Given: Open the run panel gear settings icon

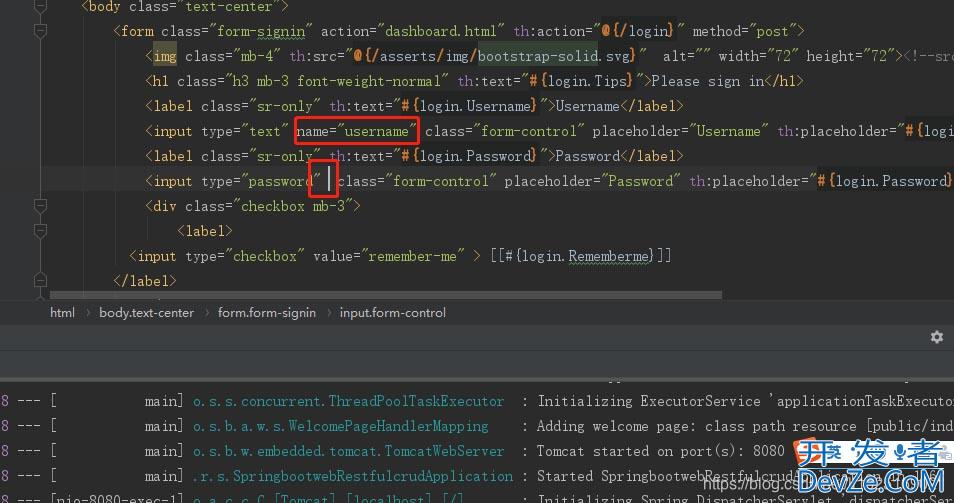Looking at the screenshot, I should [x=936, y=336].
